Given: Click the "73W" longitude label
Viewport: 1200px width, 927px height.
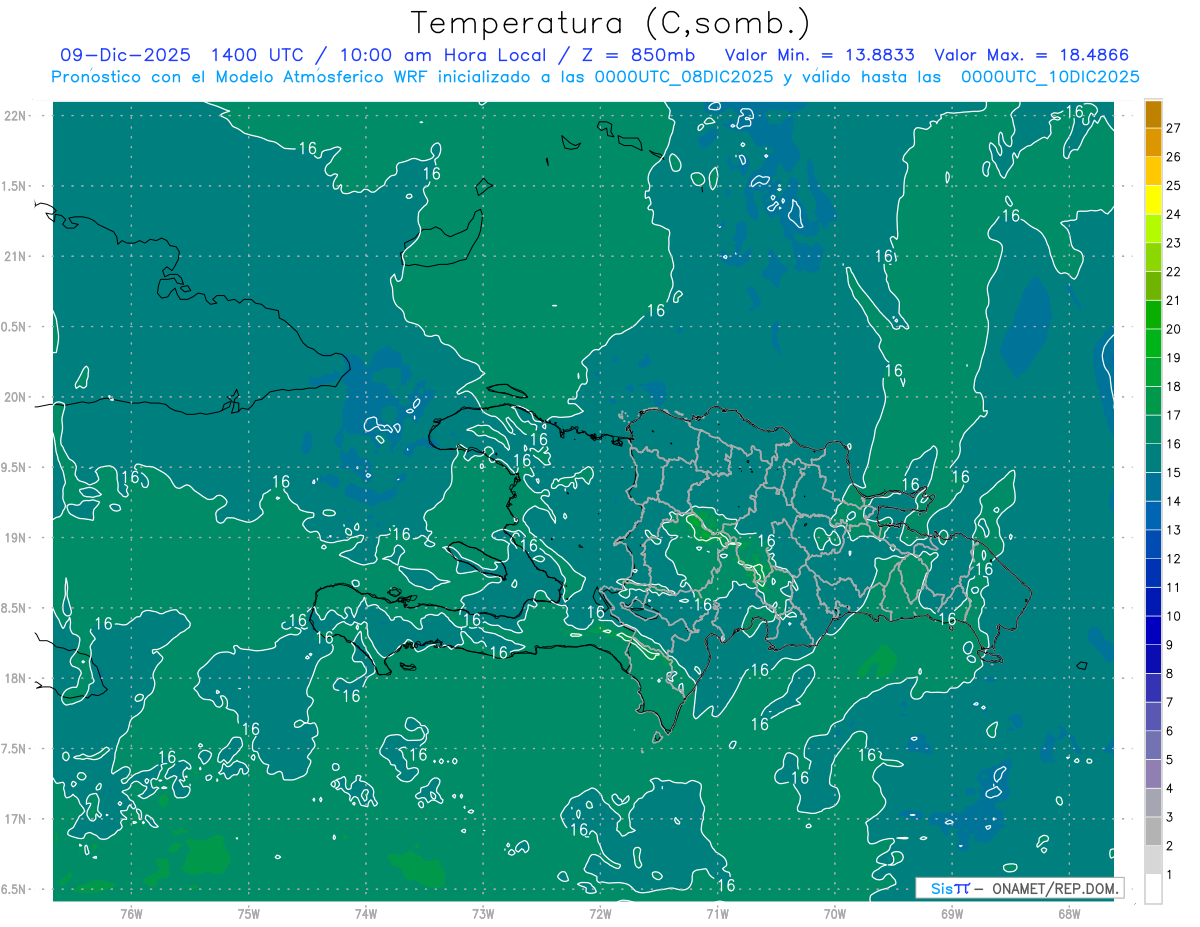Looking at the screenshot, I should pyautogui.click(x=483, y=914).
